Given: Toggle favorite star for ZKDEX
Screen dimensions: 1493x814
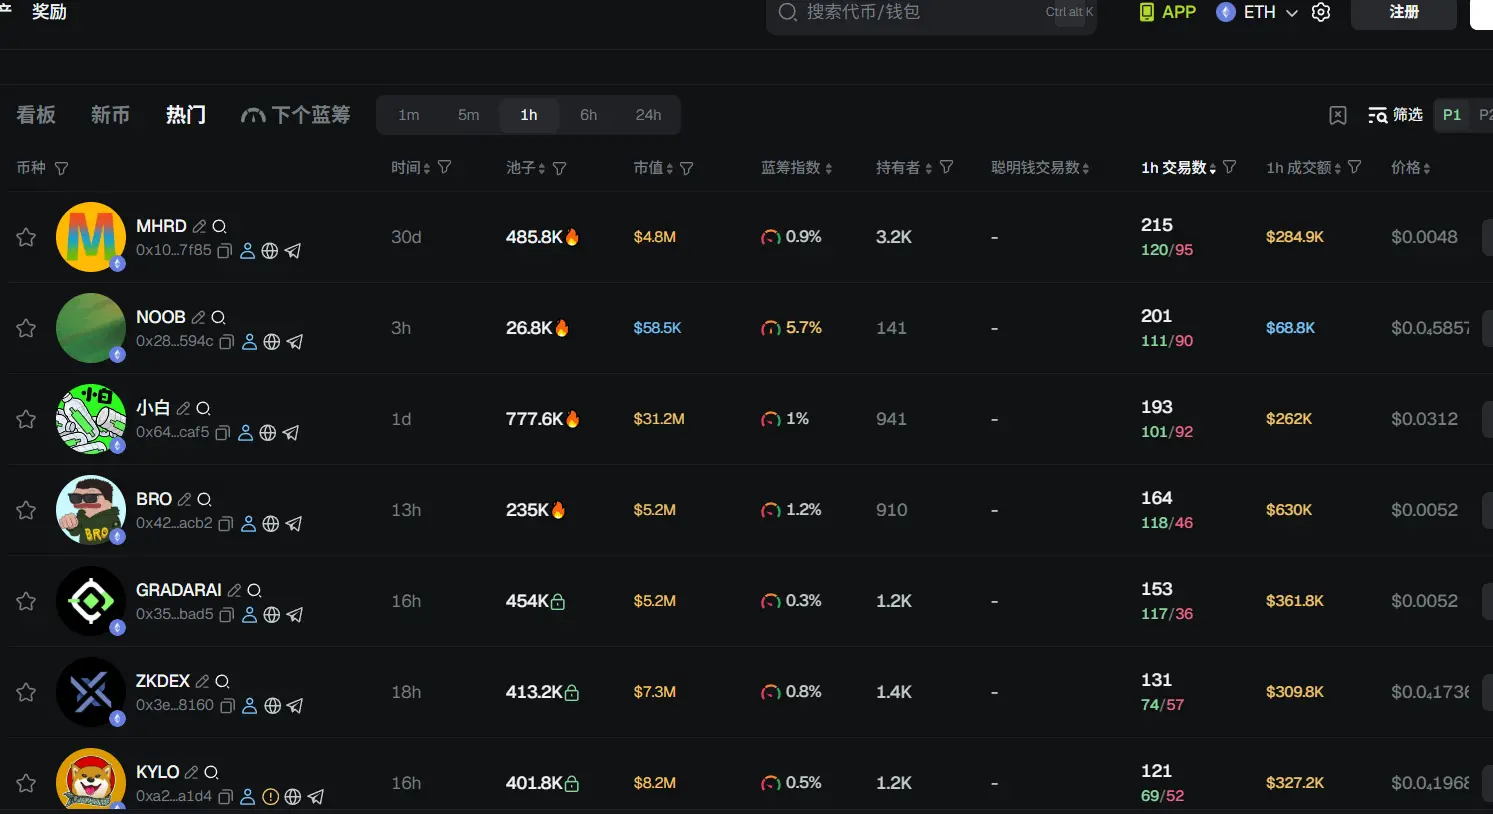Looking at the screenshot, I should (26, 692).
